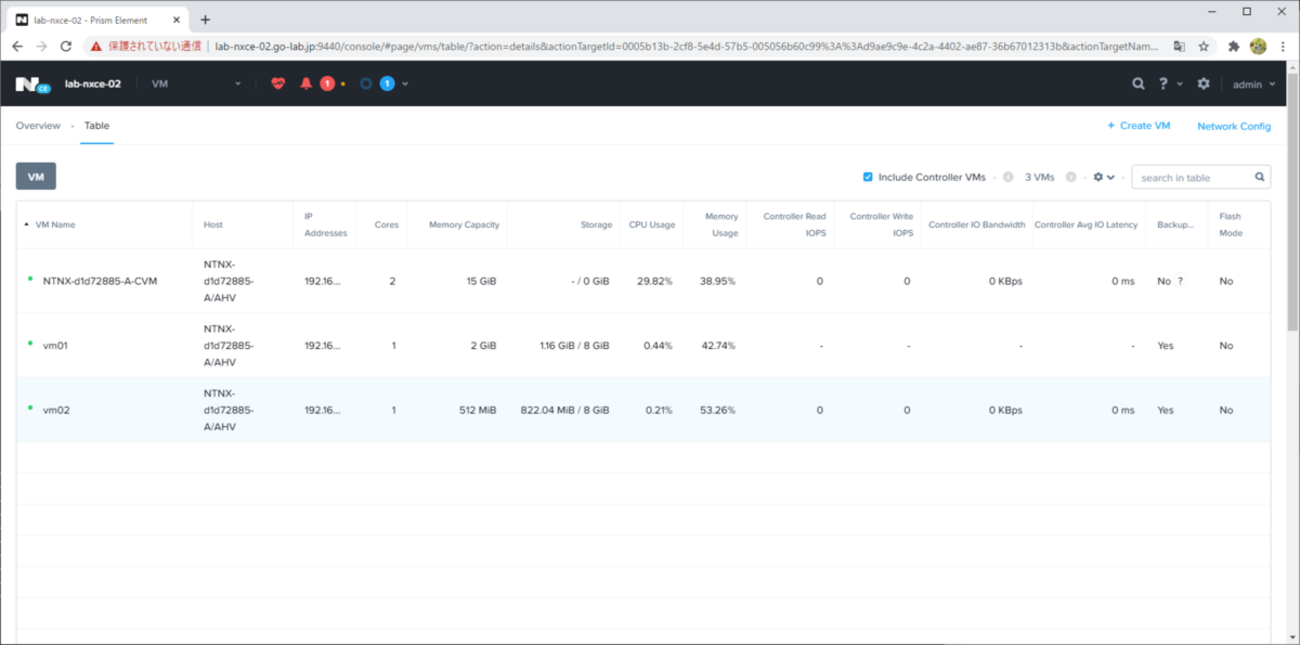The height and width of the screenshot is (645, 1300).
Task: Click the Create VM link
Action: pos(1138,126)
